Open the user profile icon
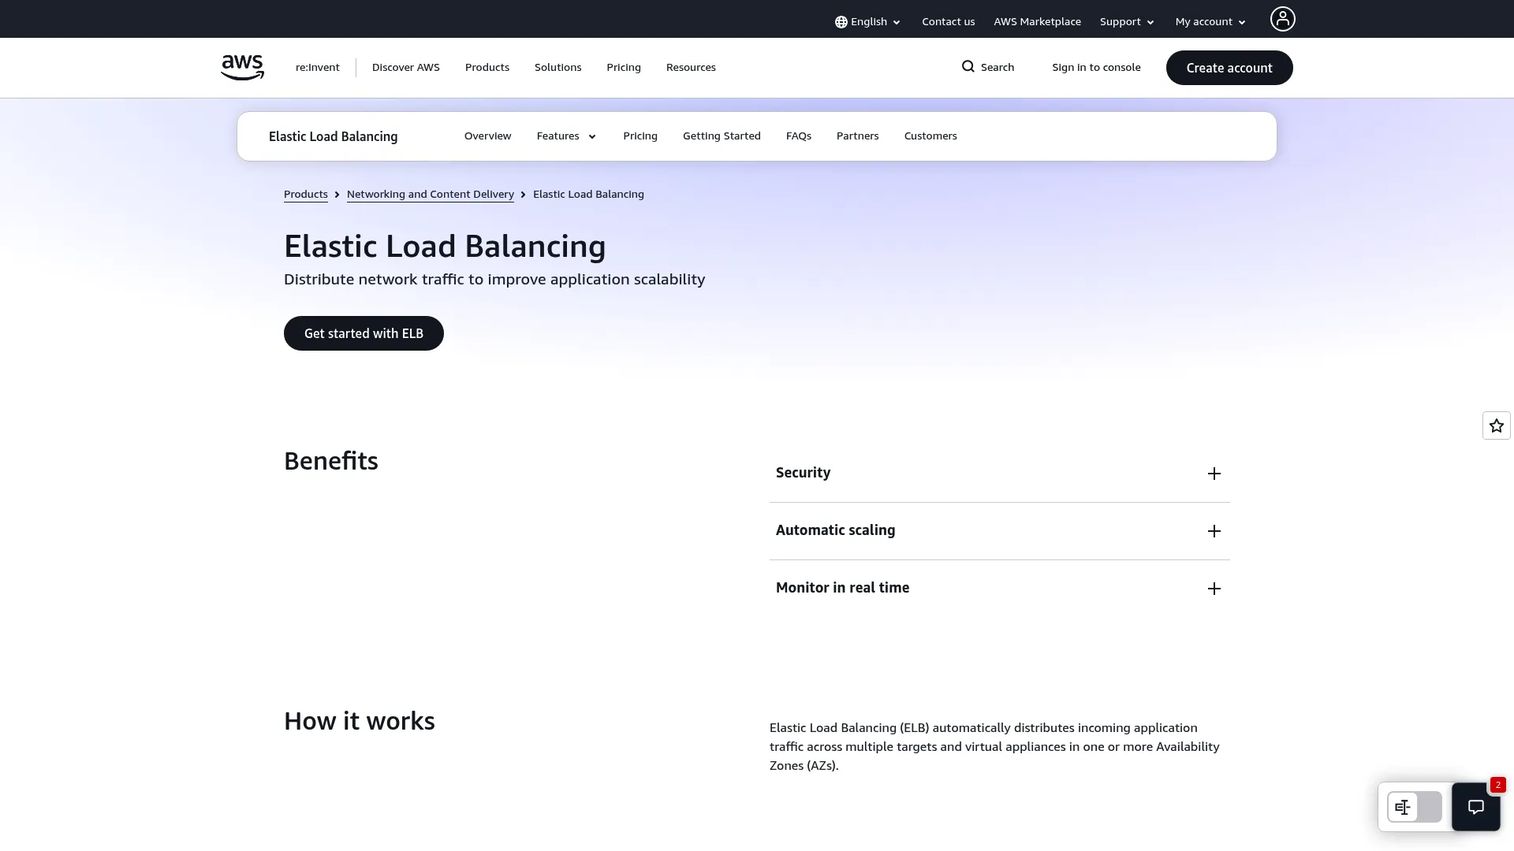This screenshot has width=1514, height=851. pyautogui.click(x=1282, y=19)
